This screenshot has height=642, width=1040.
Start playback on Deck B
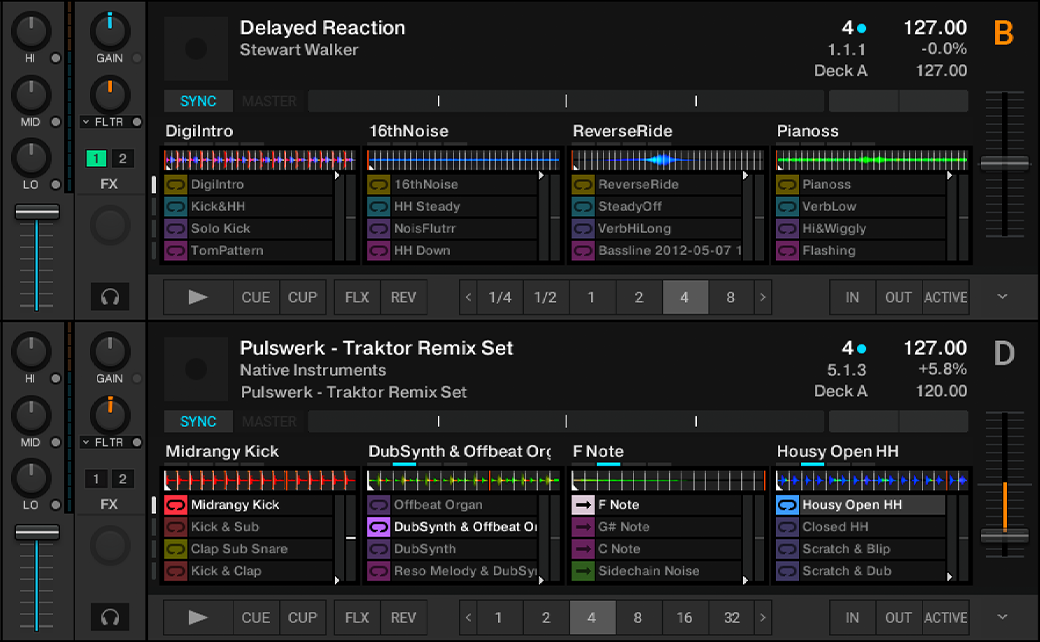pos(198,297)
